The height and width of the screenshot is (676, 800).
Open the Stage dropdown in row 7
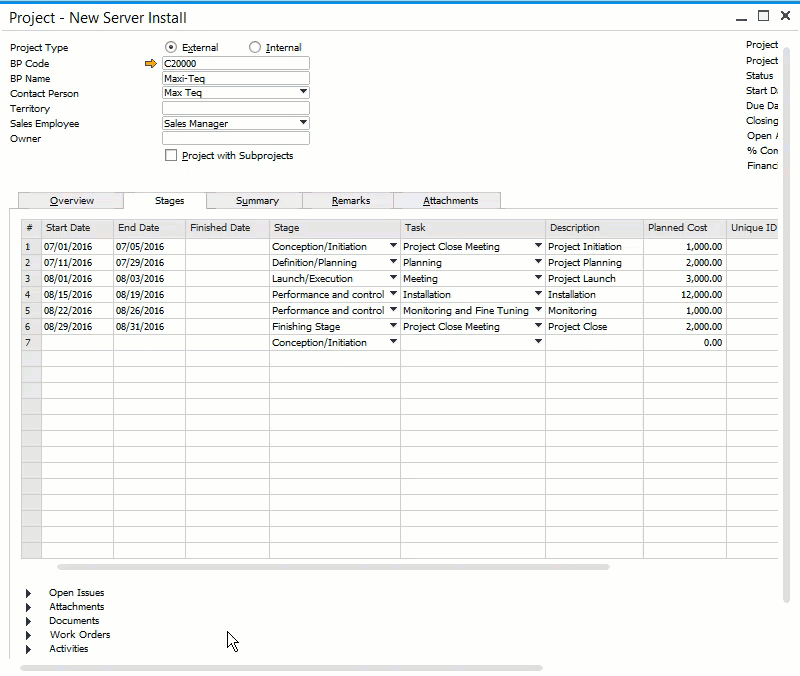[393, 342]
